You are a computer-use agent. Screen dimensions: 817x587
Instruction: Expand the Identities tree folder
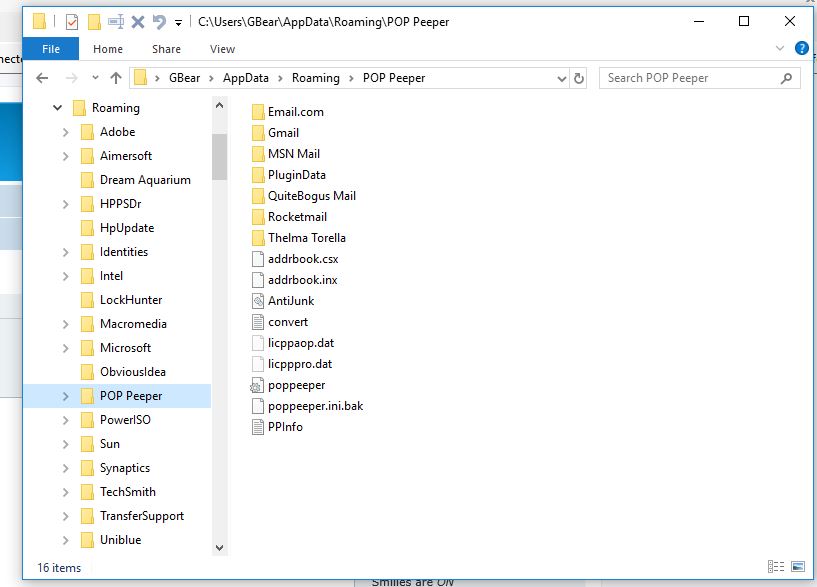66,252
